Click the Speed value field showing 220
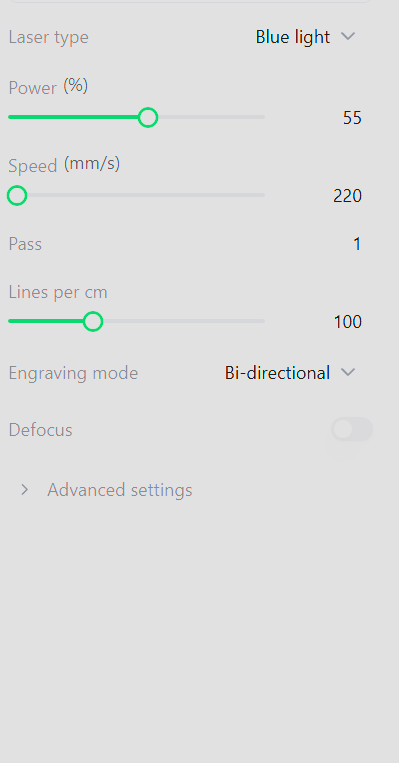The width and height of the screenshot is (399, 763). coord(347,196)
